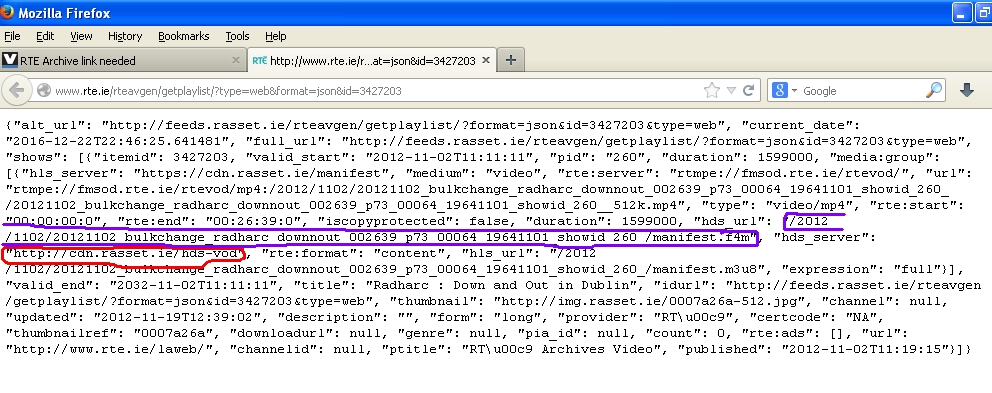Click the site identity globe icon
The width and height of the screenshot is (992, 393).
pyautogui.click(x=44, y=90)
